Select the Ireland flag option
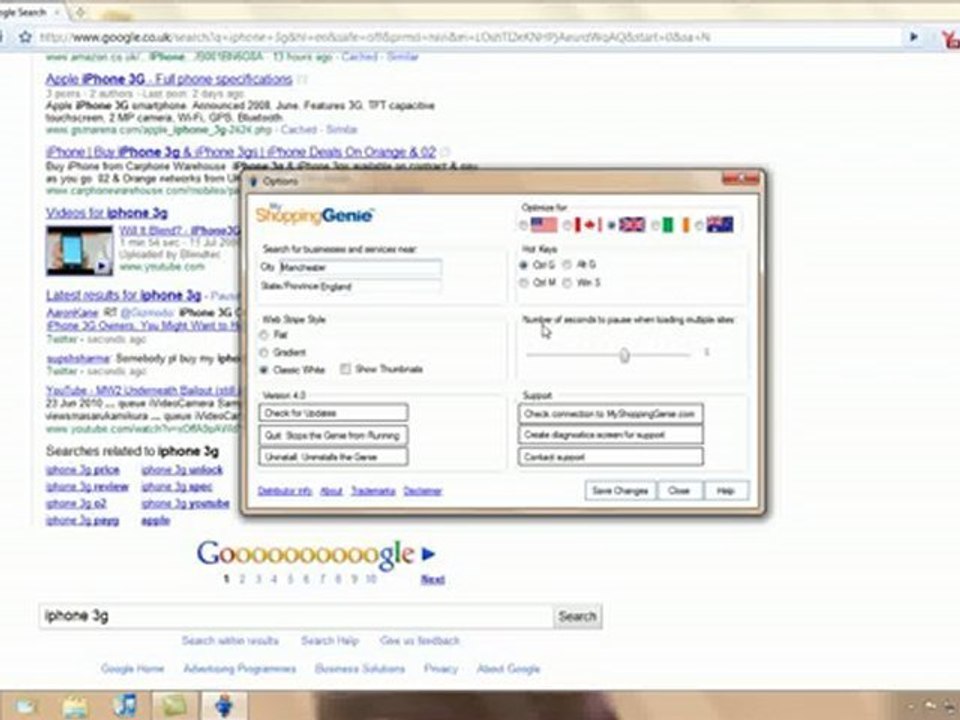 point(654,225)
